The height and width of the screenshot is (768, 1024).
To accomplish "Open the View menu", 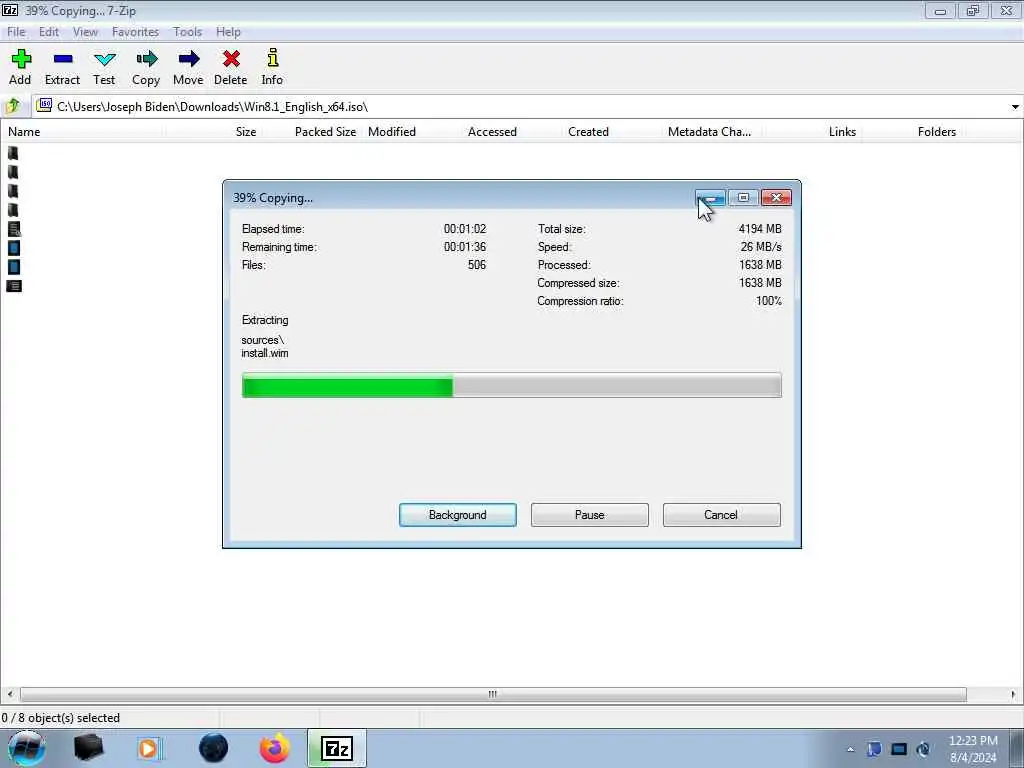I will (x=85, y=32).
